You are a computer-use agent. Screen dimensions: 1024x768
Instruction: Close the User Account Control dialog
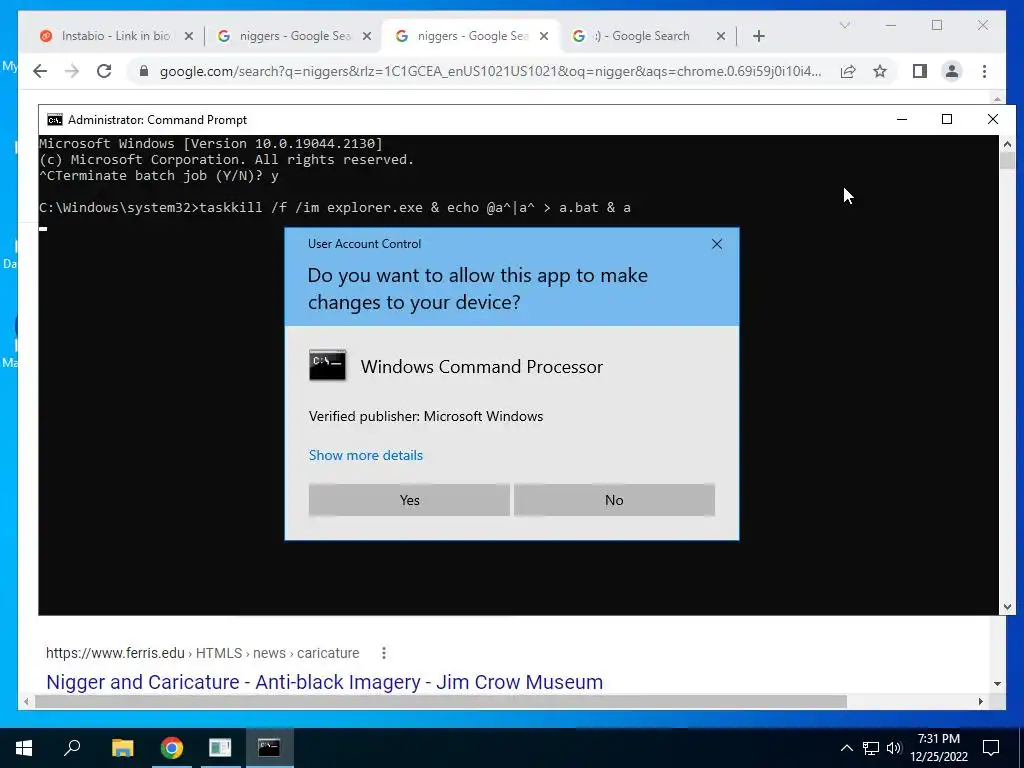point(716,244)
